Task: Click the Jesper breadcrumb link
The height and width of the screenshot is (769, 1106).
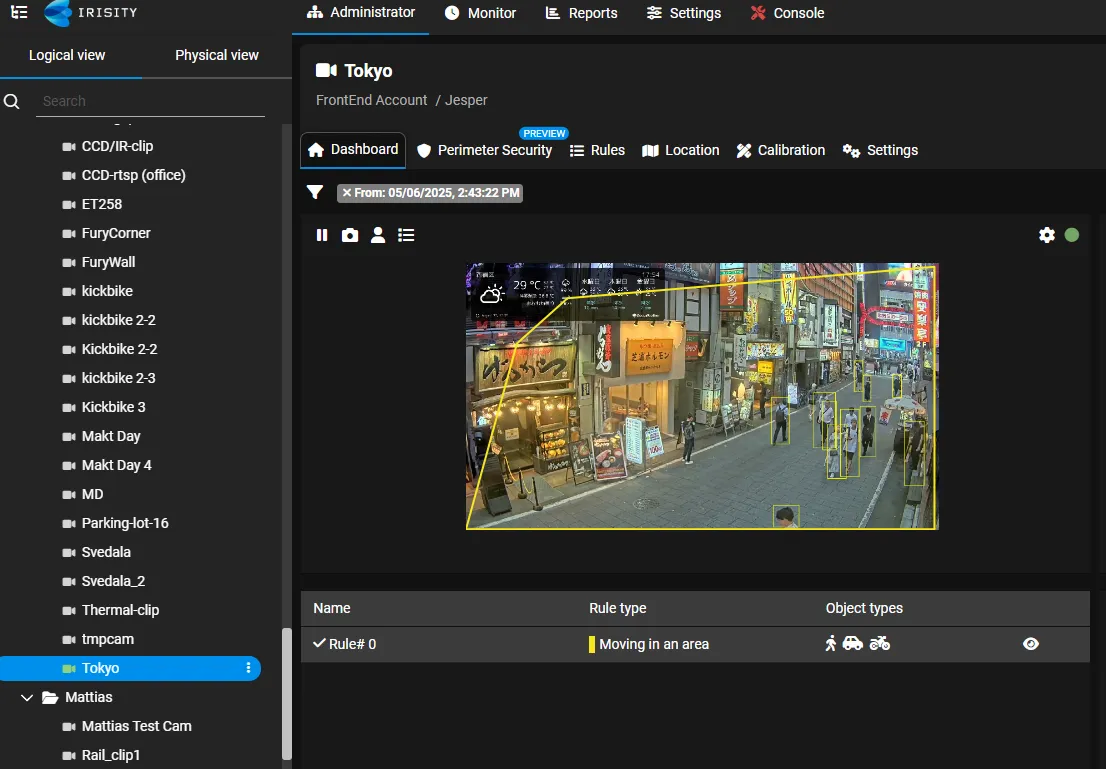Action: point(466,100)
